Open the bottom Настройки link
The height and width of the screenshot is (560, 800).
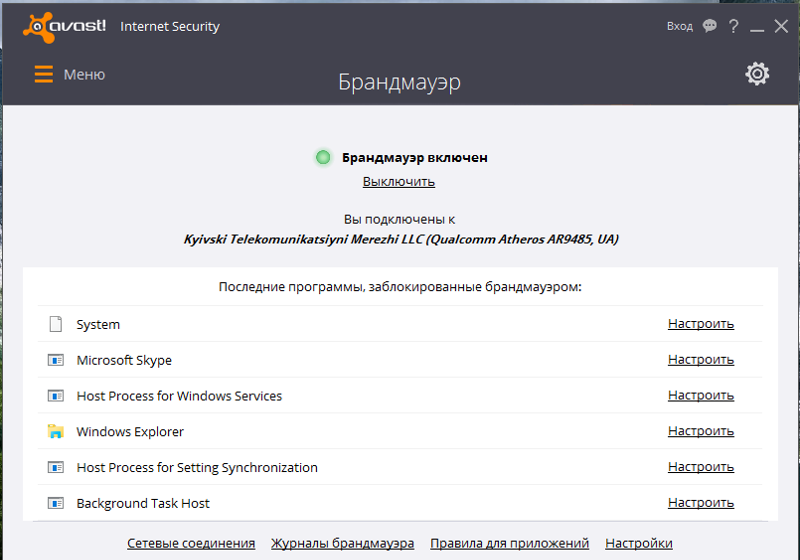coord(639,543)
